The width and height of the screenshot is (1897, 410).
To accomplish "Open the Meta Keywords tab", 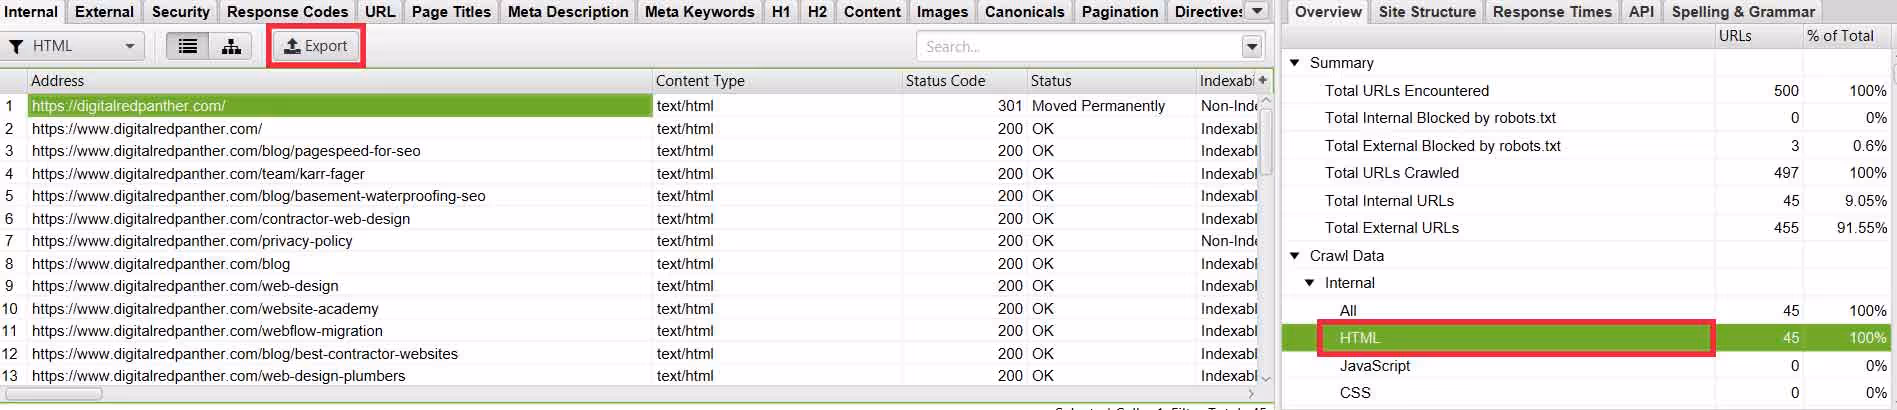I will [699, 12].
